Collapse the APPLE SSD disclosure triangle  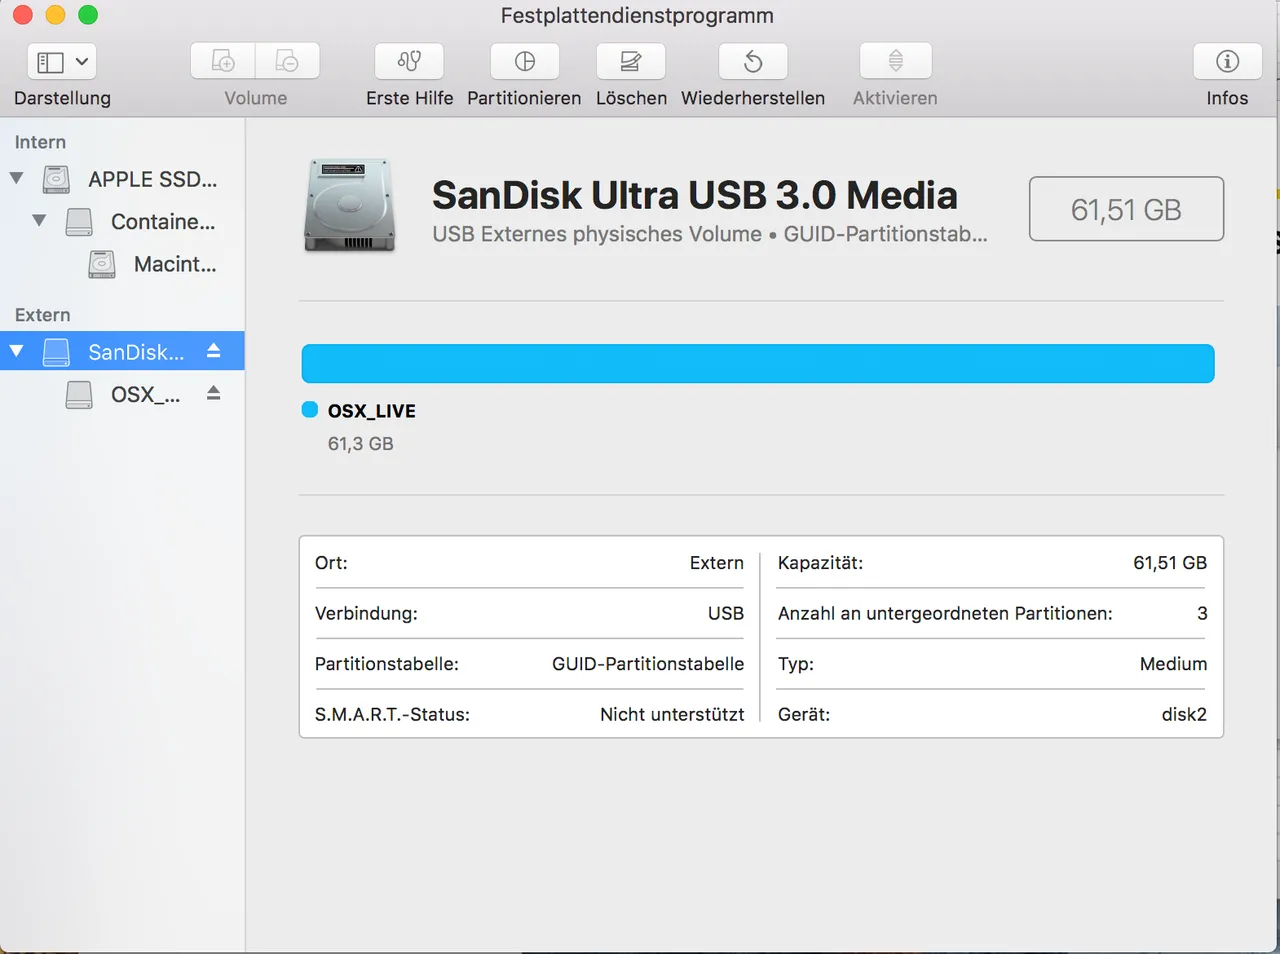pos(16,179)
